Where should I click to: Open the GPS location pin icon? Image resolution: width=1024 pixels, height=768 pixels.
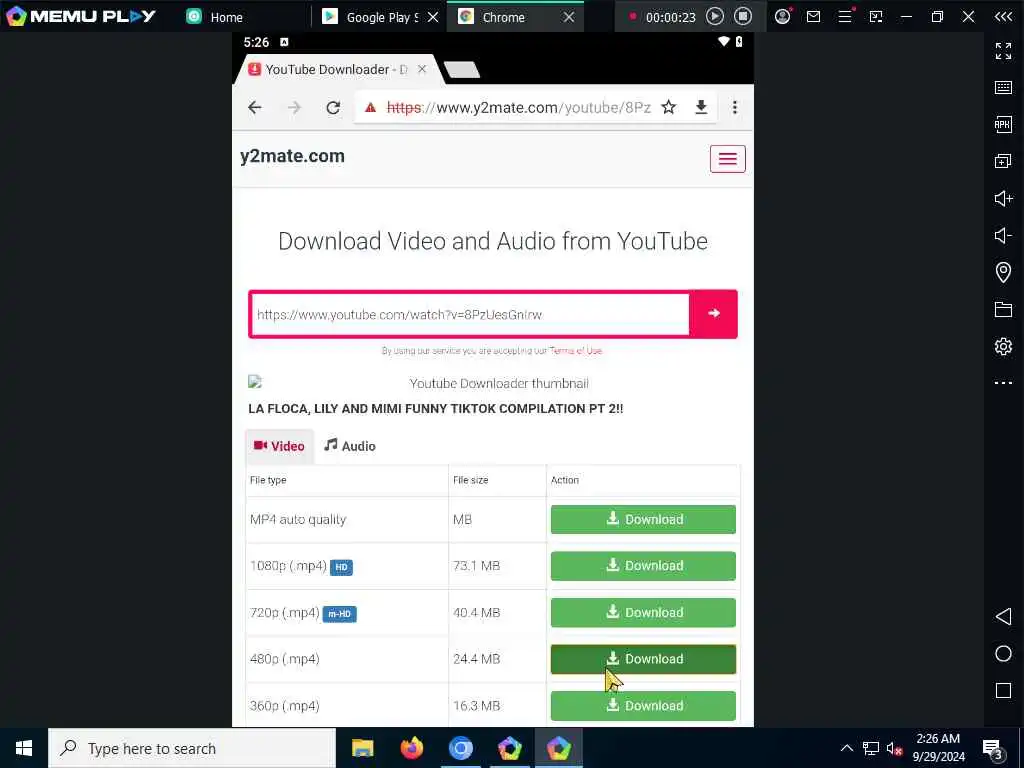[1003, 272]
